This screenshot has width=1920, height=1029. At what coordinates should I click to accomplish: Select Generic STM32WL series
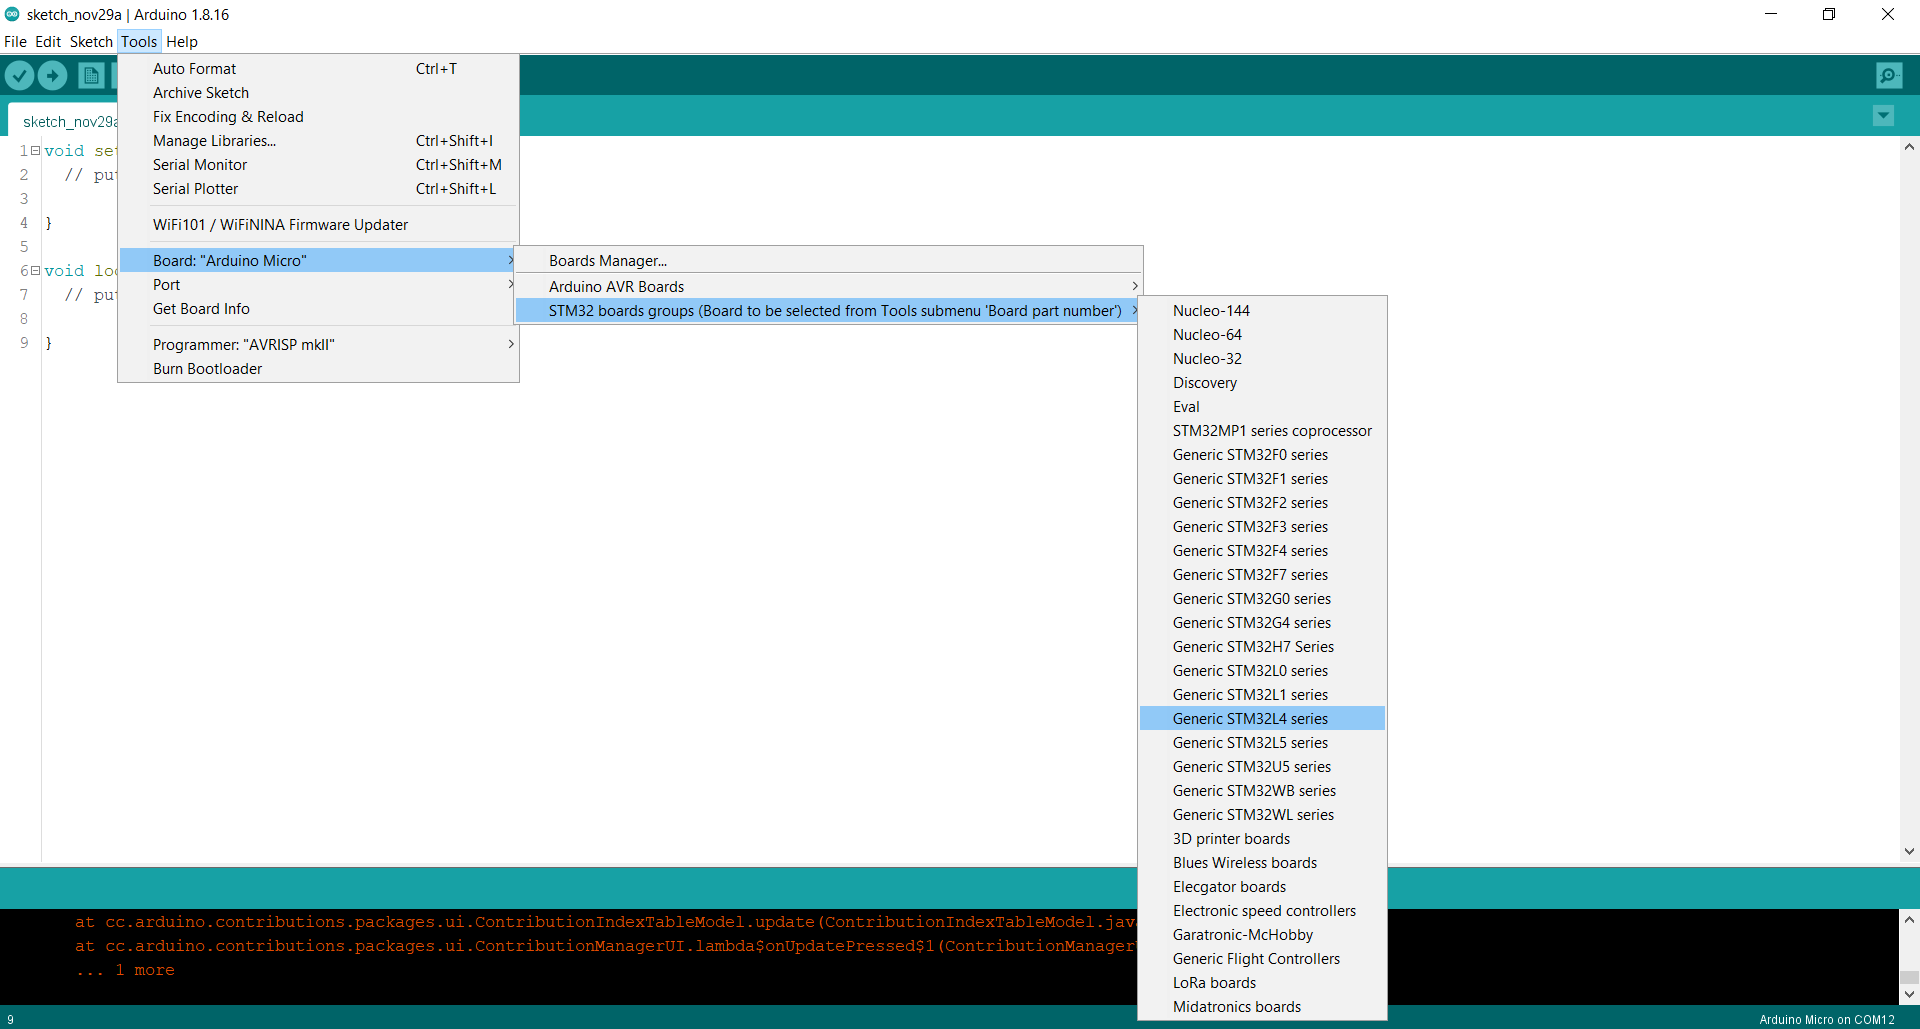click(x=1262, y=815)
